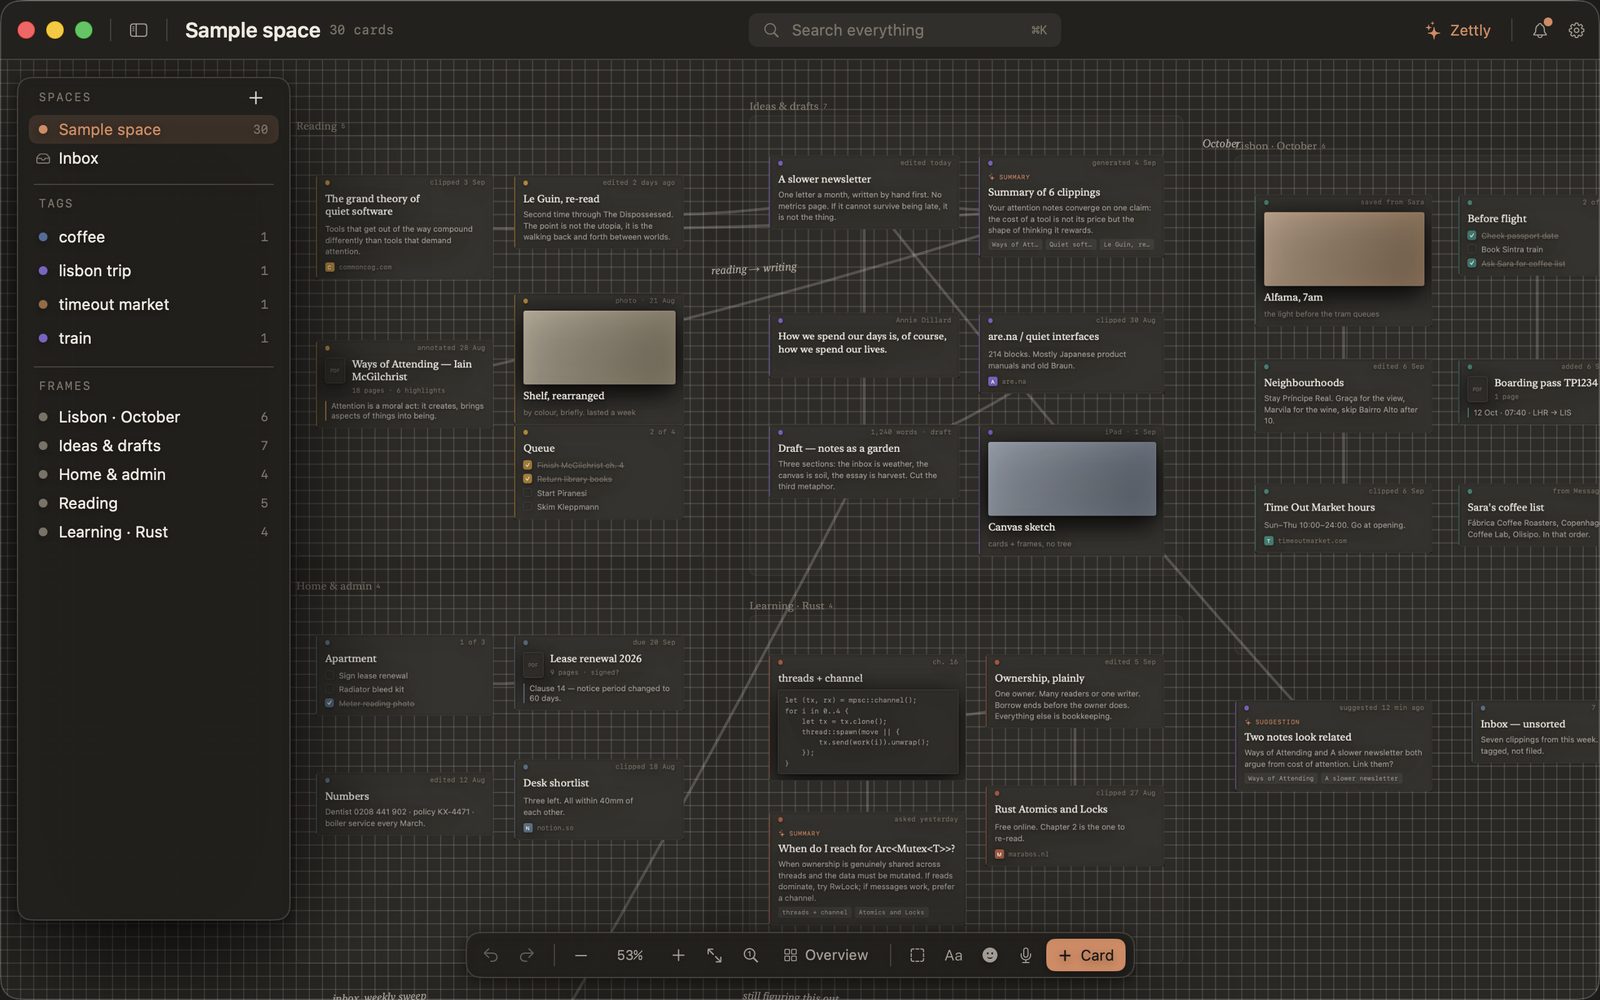Screen dimensions: 1600x1000
Task: Open the settings gear
Action: tap(1576, 30)
